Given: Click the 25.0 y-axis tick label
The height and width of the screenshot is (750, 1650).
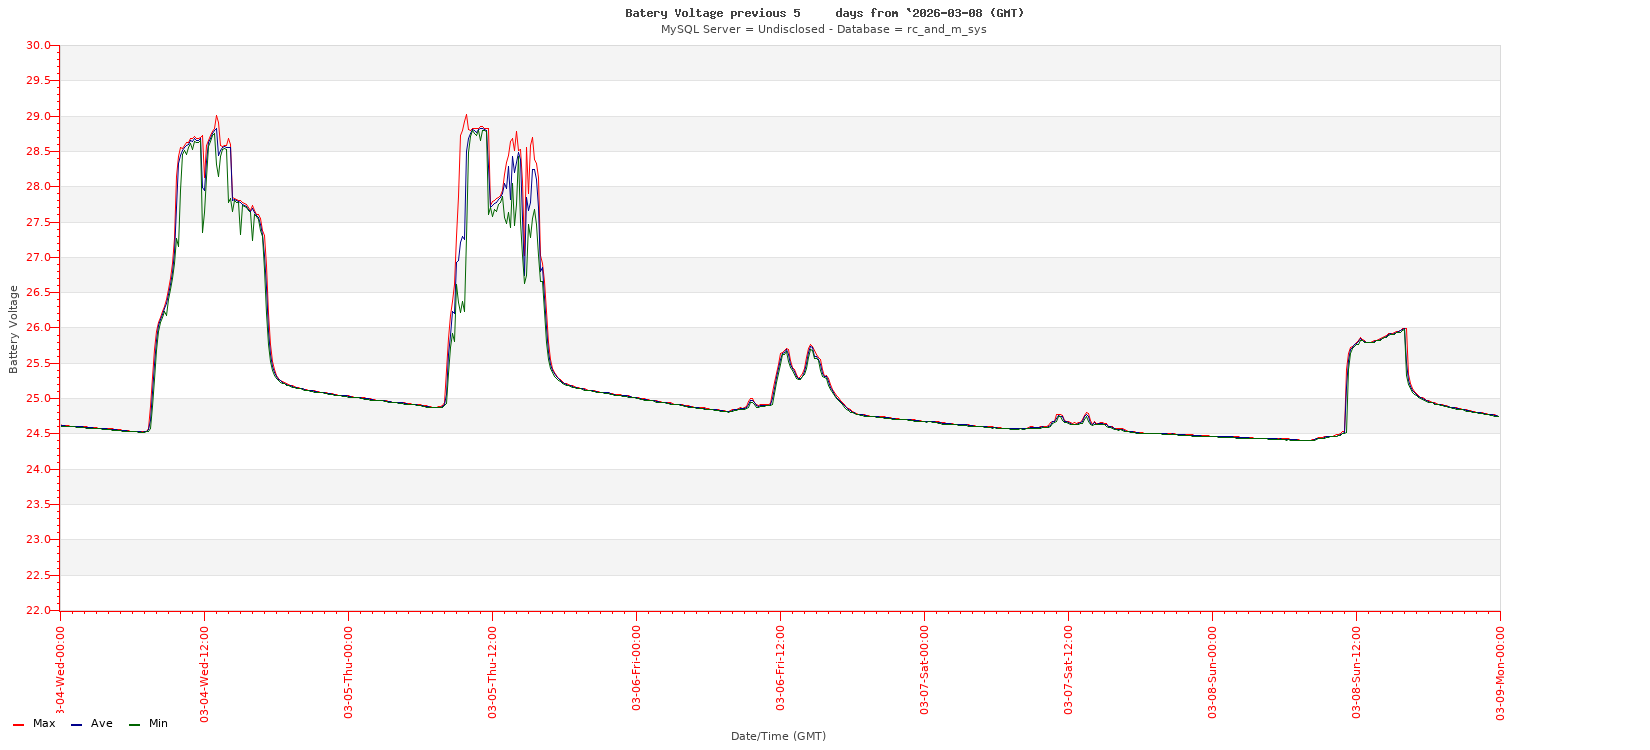Looking at the screenshot, I should (x=38, y=399).
